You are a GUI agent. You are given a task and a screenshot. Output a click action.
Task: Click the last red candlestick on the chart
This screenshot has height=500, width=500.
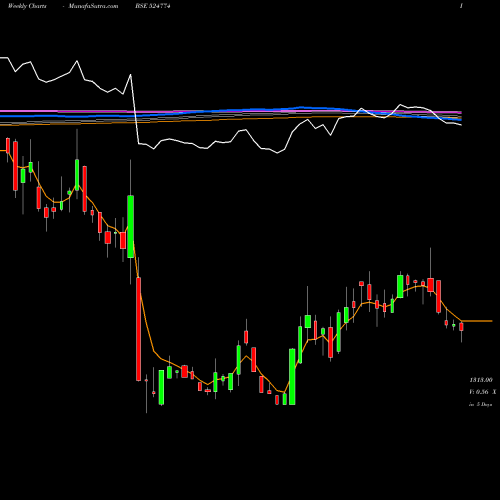point(461,327)
